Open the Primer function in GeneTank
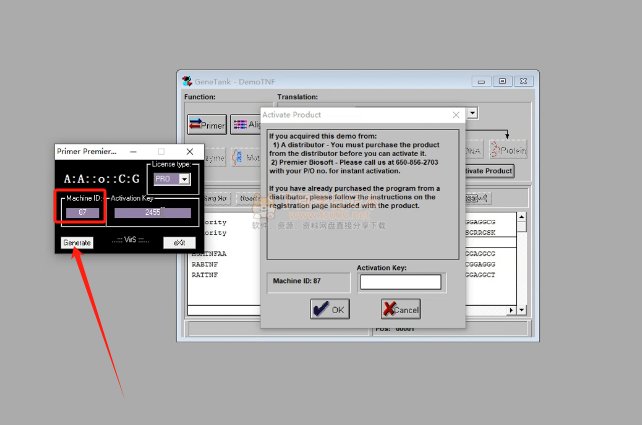 [x=207, y=124]
